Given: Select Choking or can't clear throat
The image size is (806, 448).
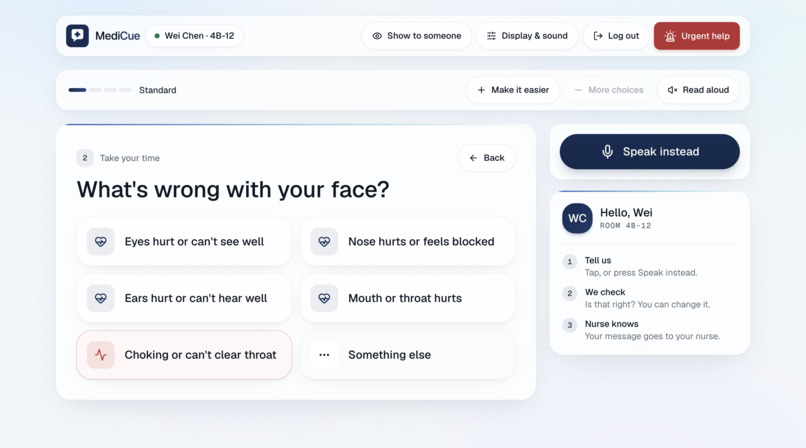Looking at the screenshot, I should [x=184, y=354].
